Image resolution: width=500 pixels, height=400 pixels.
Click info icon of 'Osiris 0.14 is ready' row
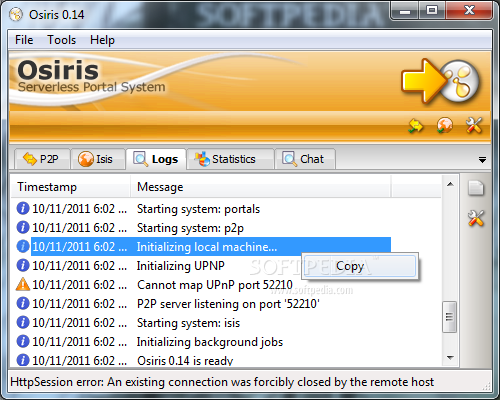(23, 360)
